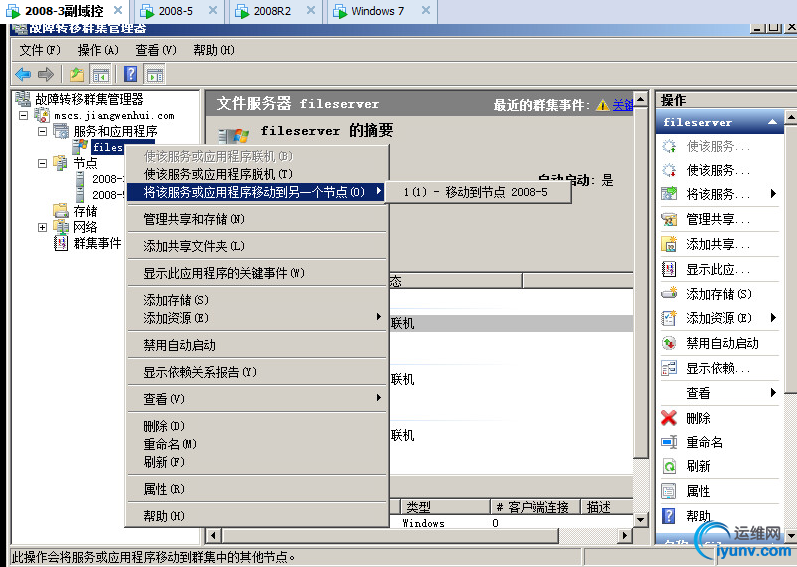Click the Show critical events icon in Actions pane

tap(669, 269)
